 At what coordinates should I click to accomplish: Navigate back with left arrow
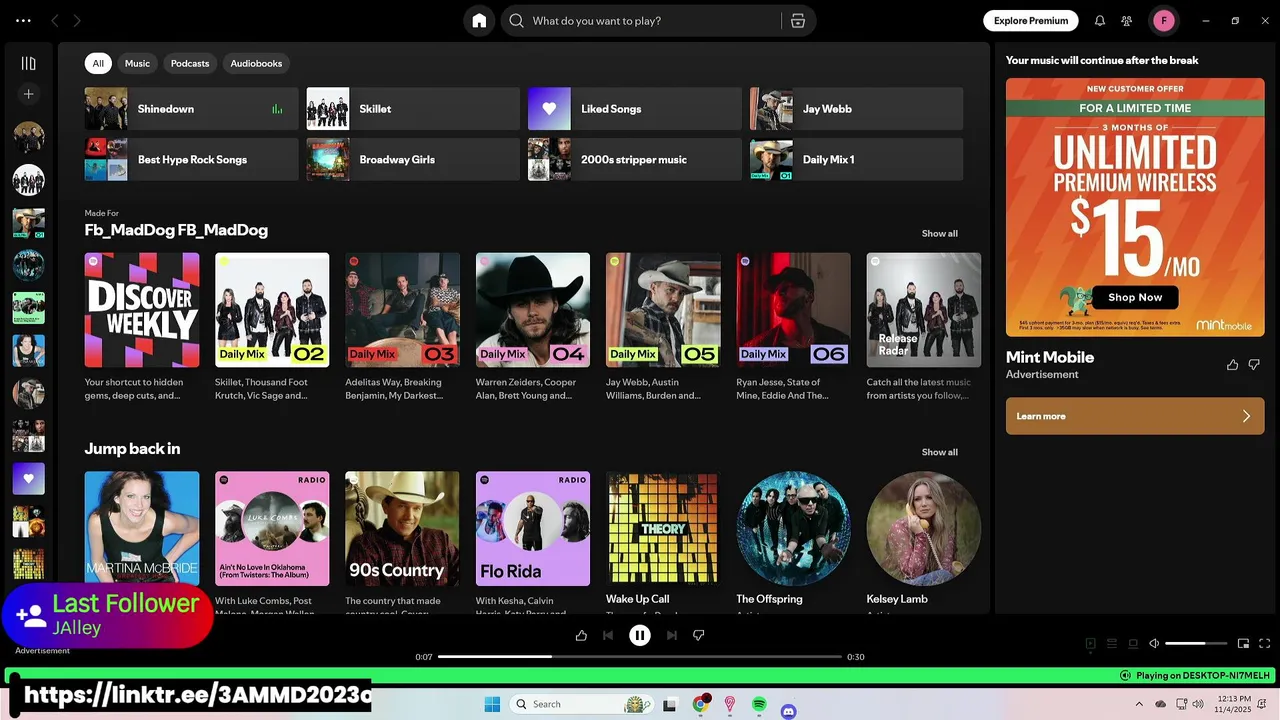55,21
